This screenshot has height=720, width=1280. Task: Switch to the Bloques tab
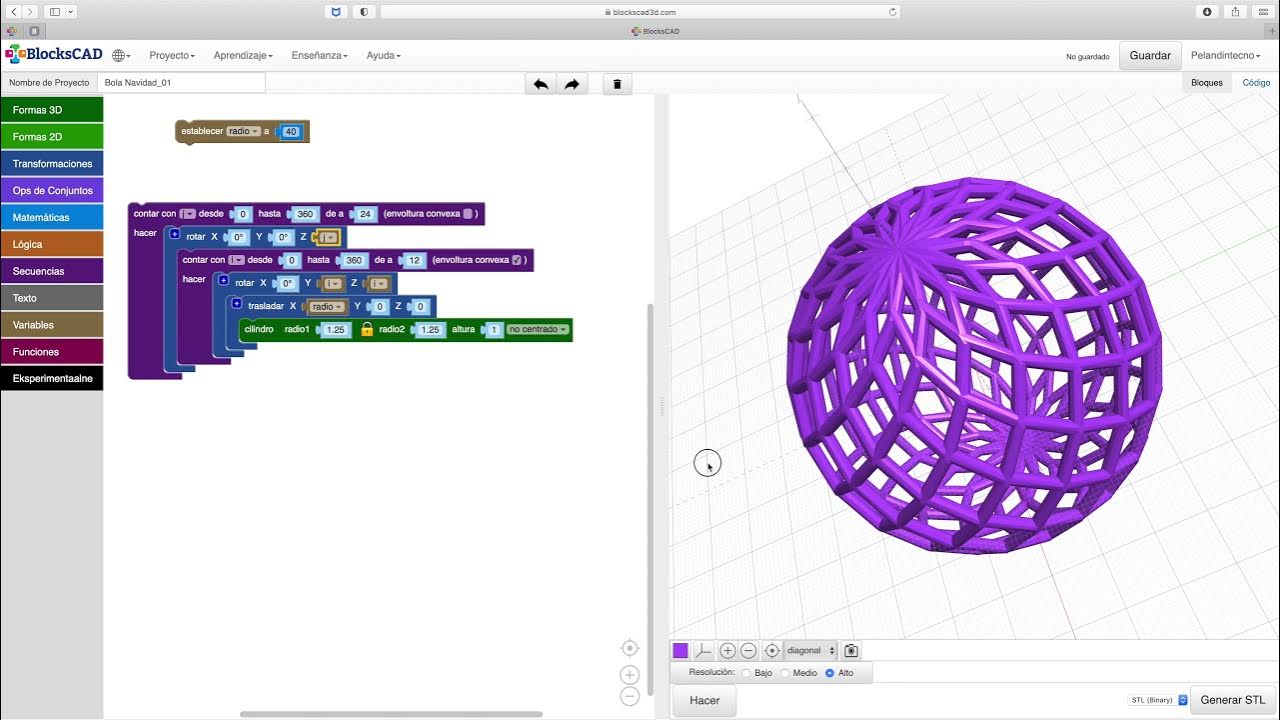(1206, 83)
